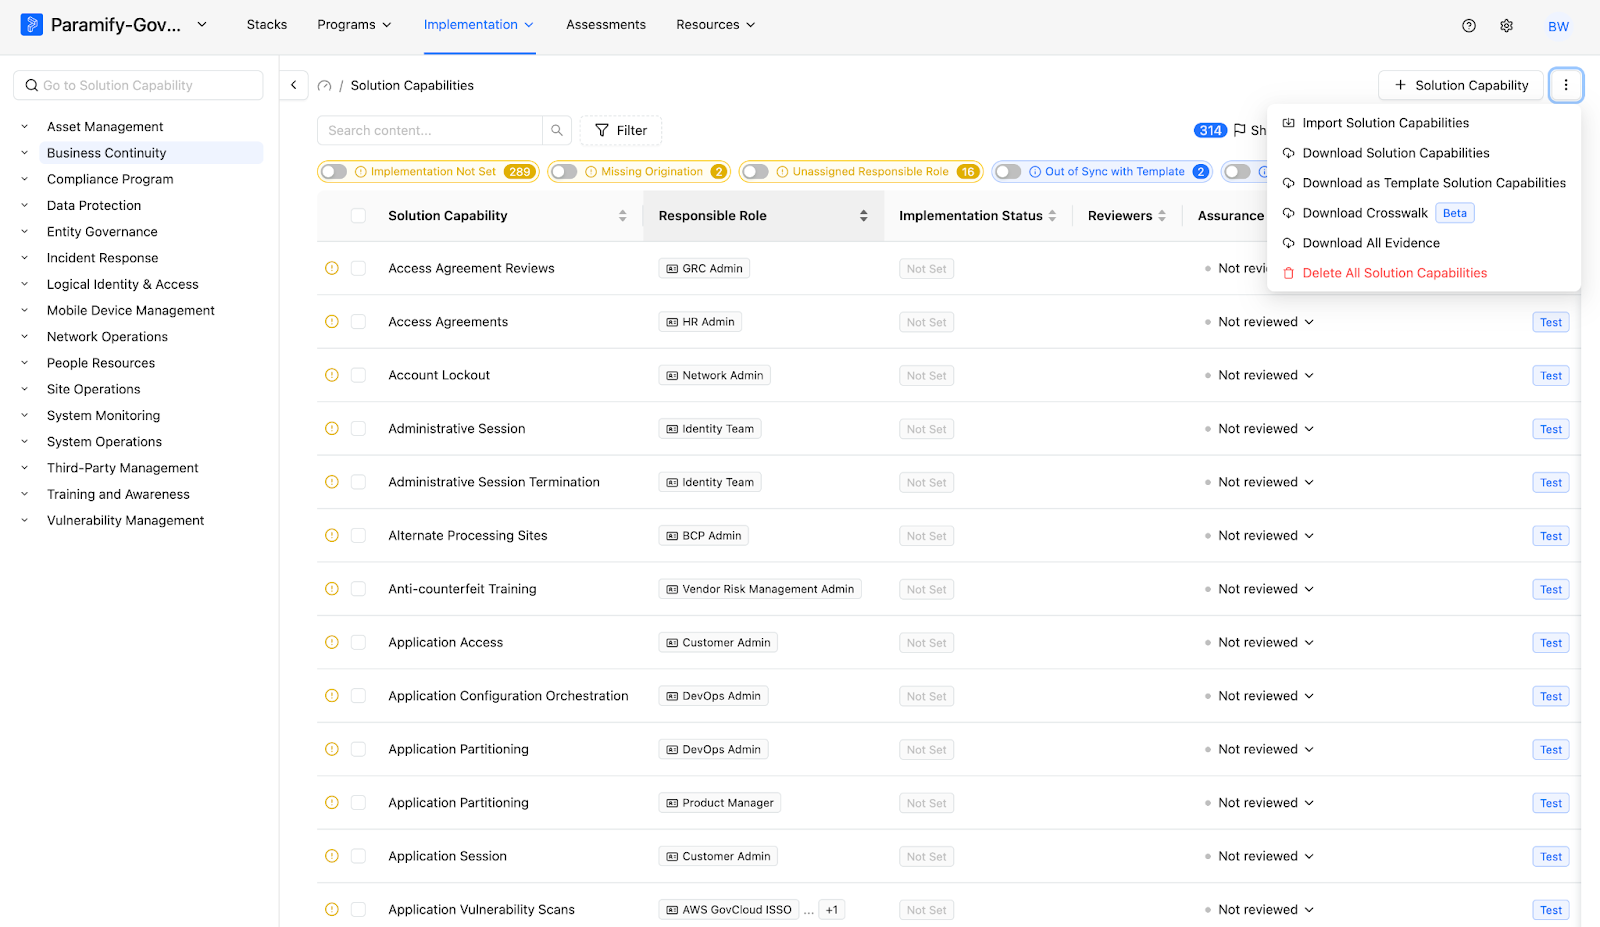The height and width of the screenshot is (927, 1600).
Task: Sort by Implementation Status column arrows
Action: point(1052,216)
